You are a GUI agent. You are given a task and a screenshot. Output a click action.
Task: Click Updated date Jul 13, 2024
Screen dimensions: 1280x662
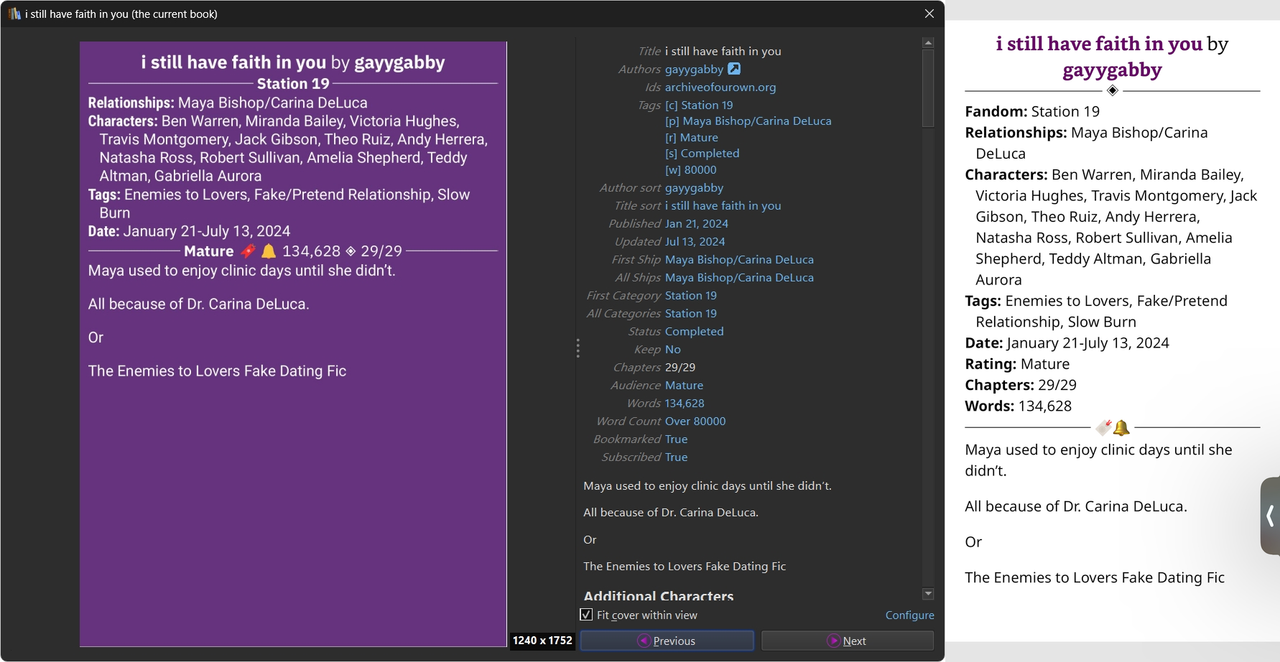(695, 242)
